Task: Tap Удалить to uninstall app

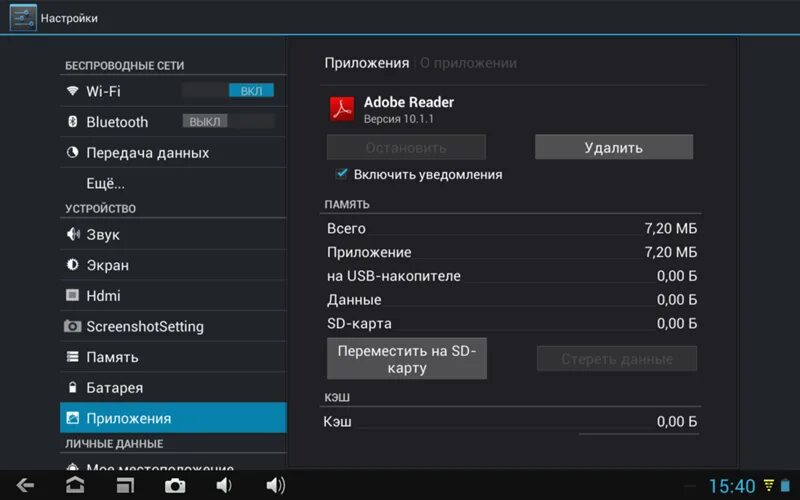Action: pyautogui.click(x=614, y=147)
